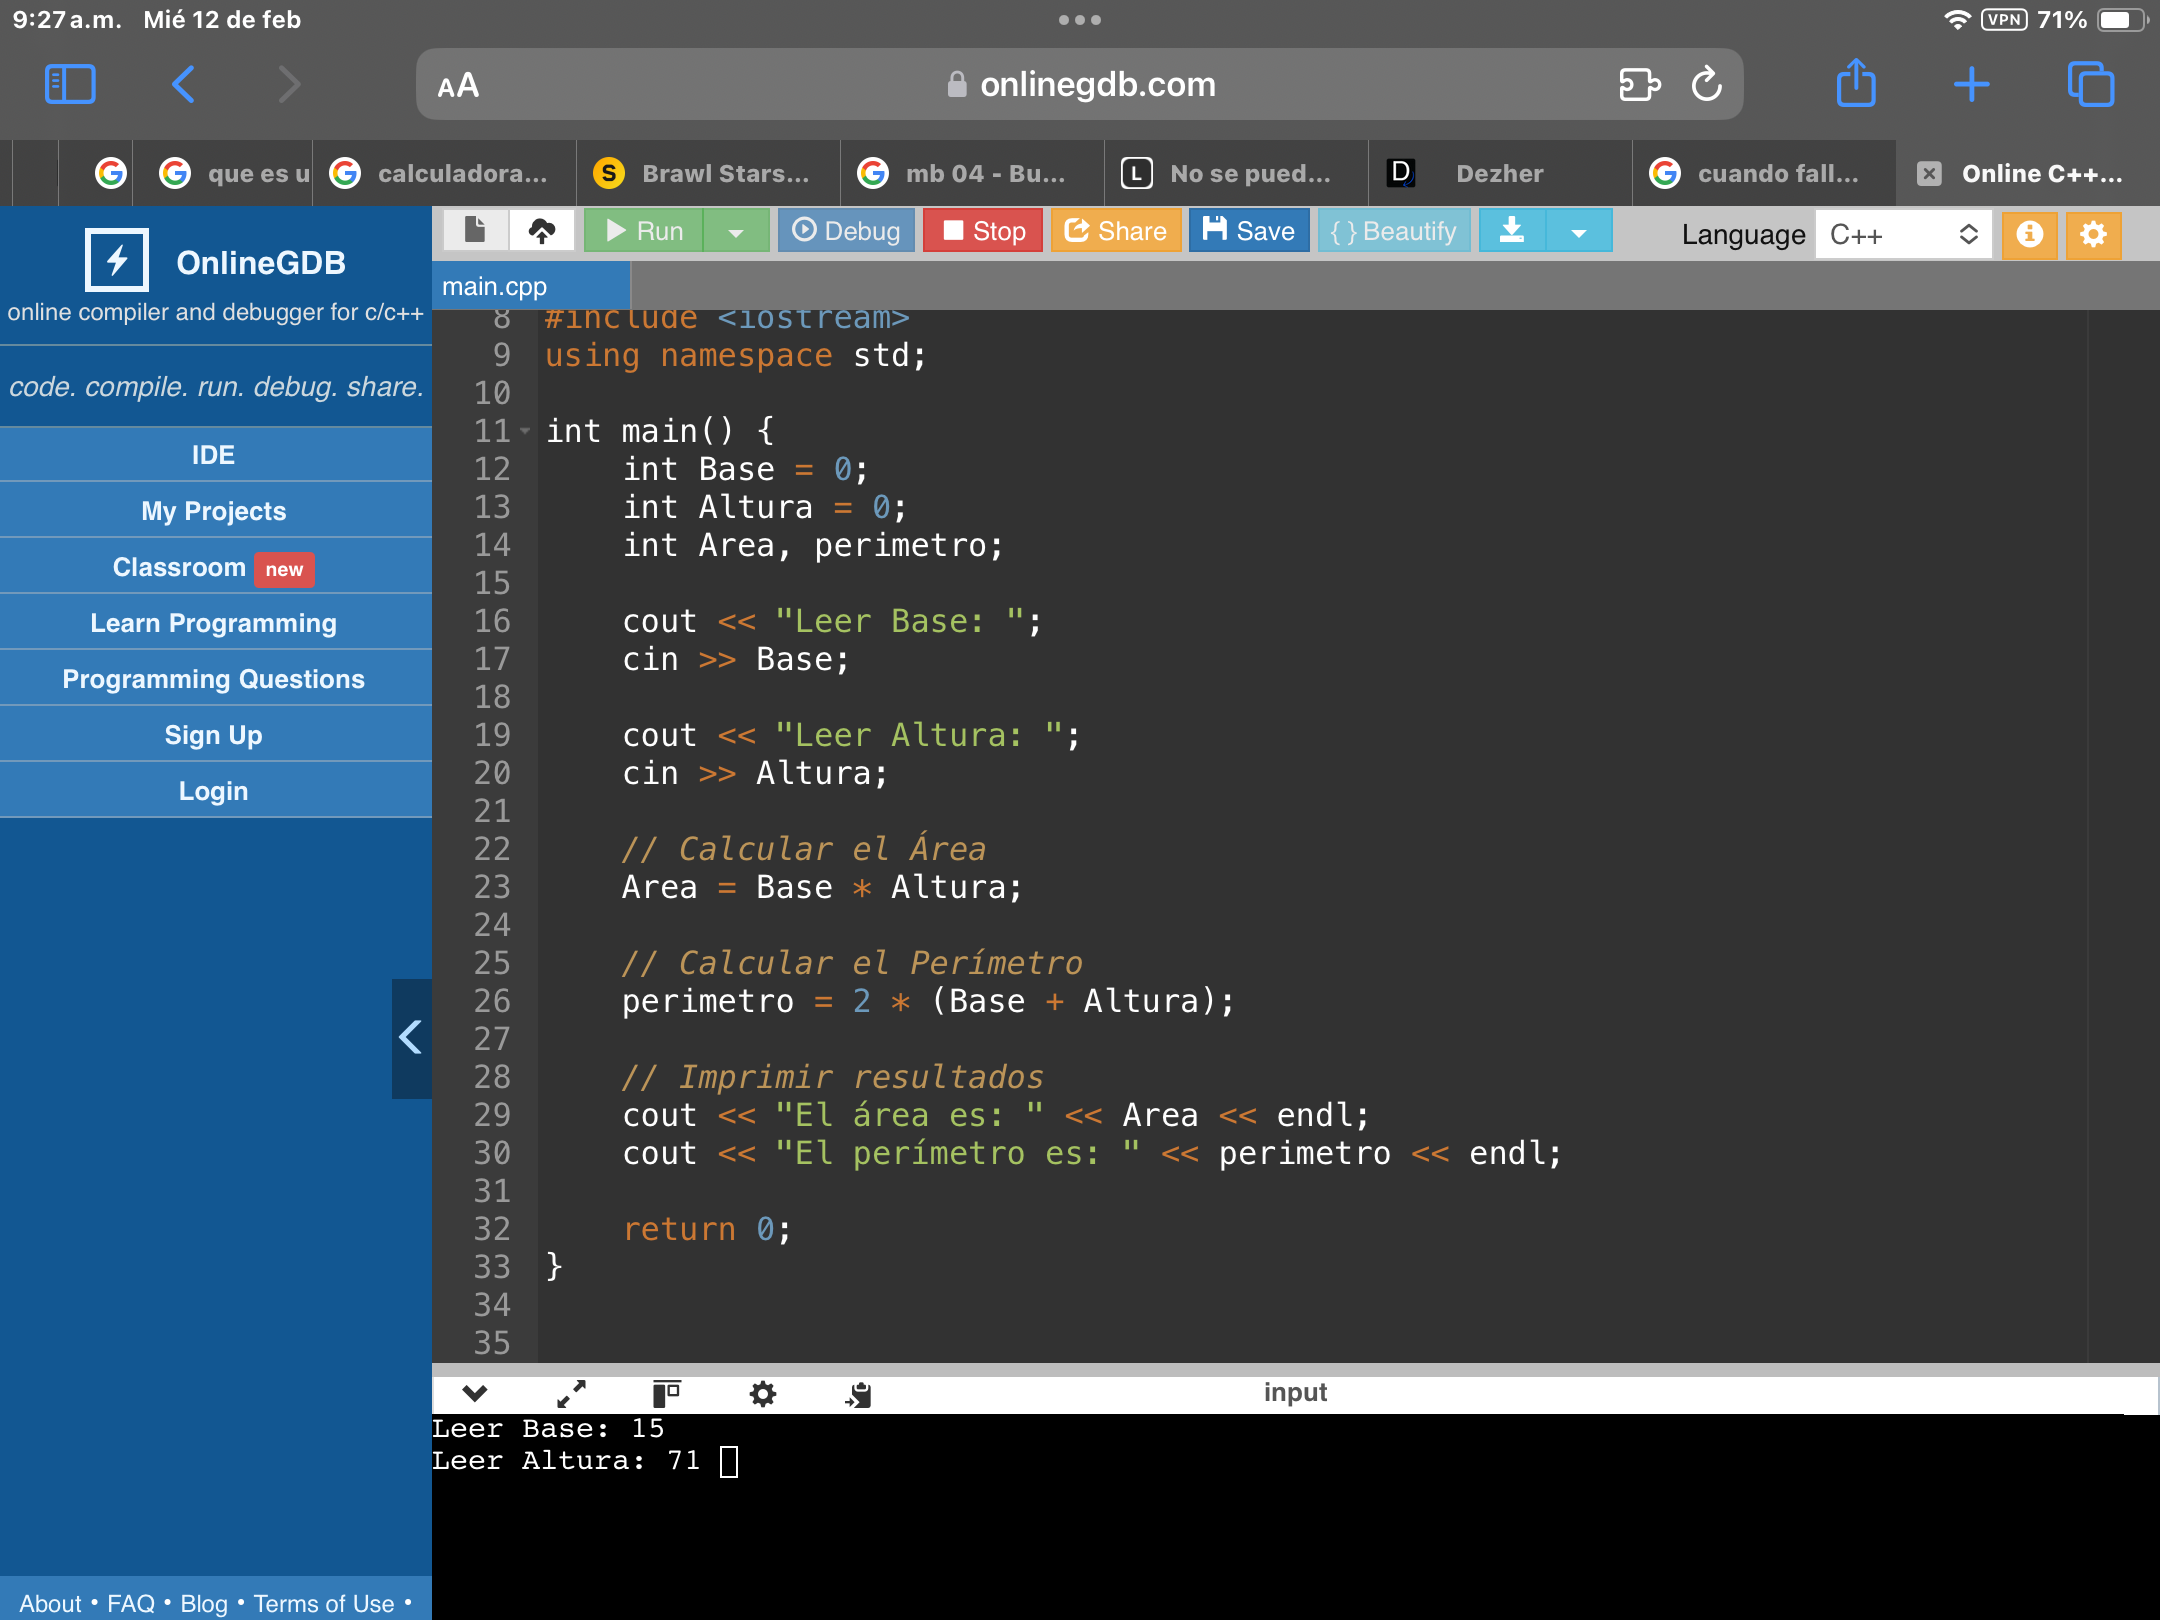The height and width of the screenshot is (1620, 2160).
Task: Select the main.cpp file tab
Action: (496, 287)
